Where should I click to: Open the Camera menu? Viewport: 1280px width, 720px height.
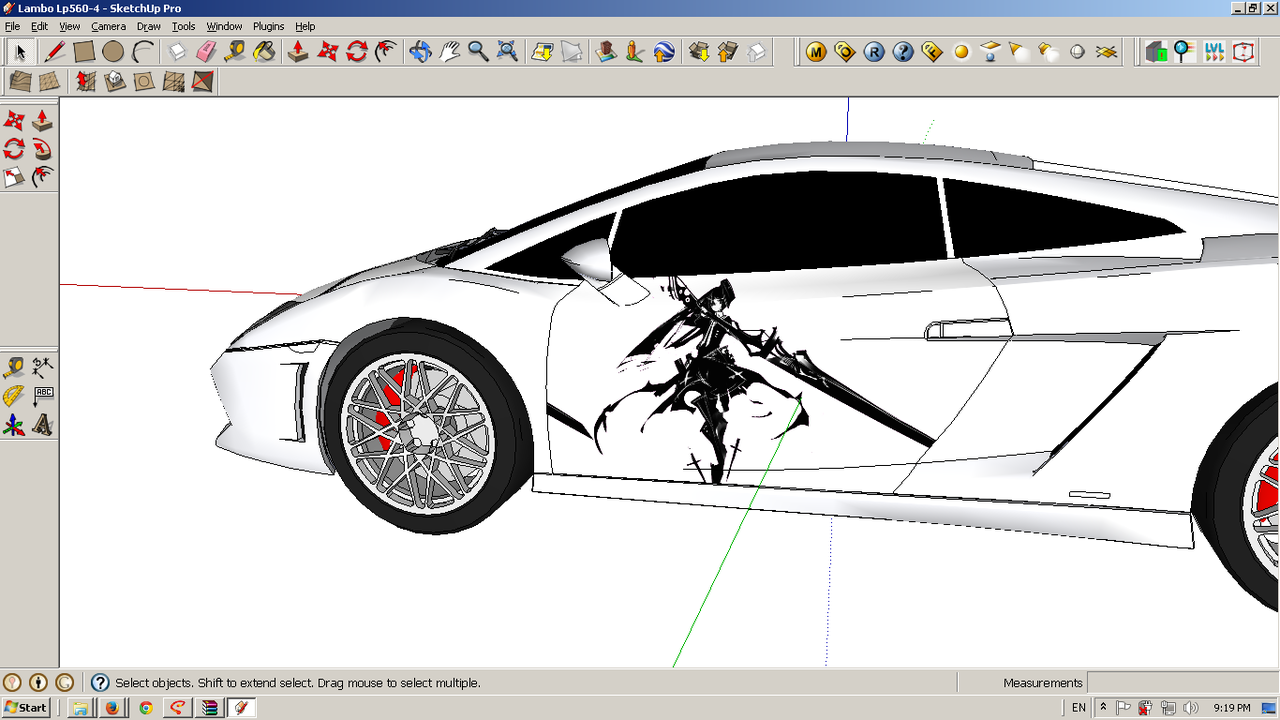pos(108,26)
